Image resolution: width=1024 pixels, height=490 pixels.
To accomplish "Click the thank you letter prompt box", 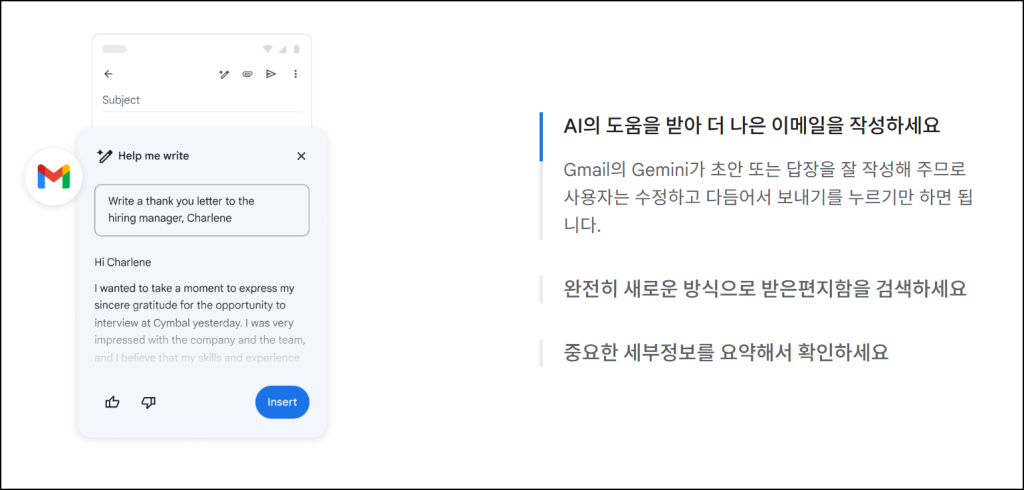I will click(x=202, y=210).
